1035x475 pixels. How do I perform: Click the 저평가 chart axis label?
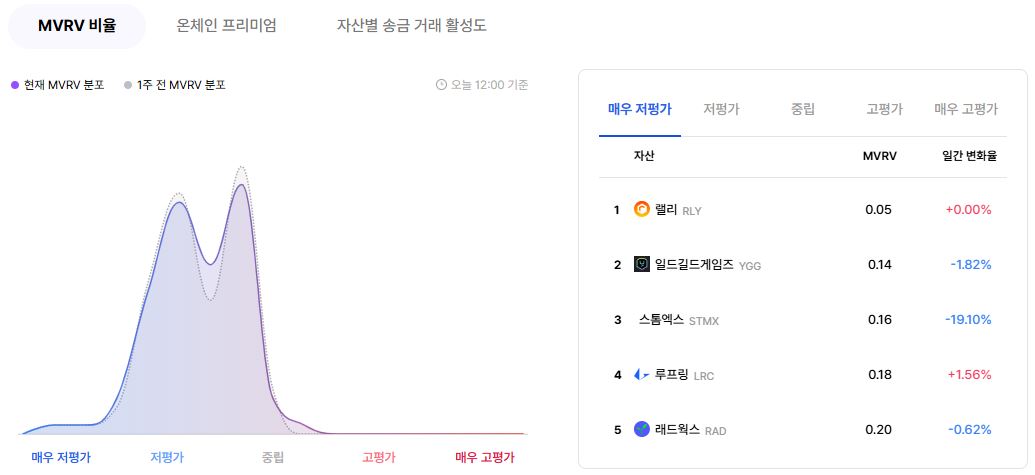pos(167,457)
